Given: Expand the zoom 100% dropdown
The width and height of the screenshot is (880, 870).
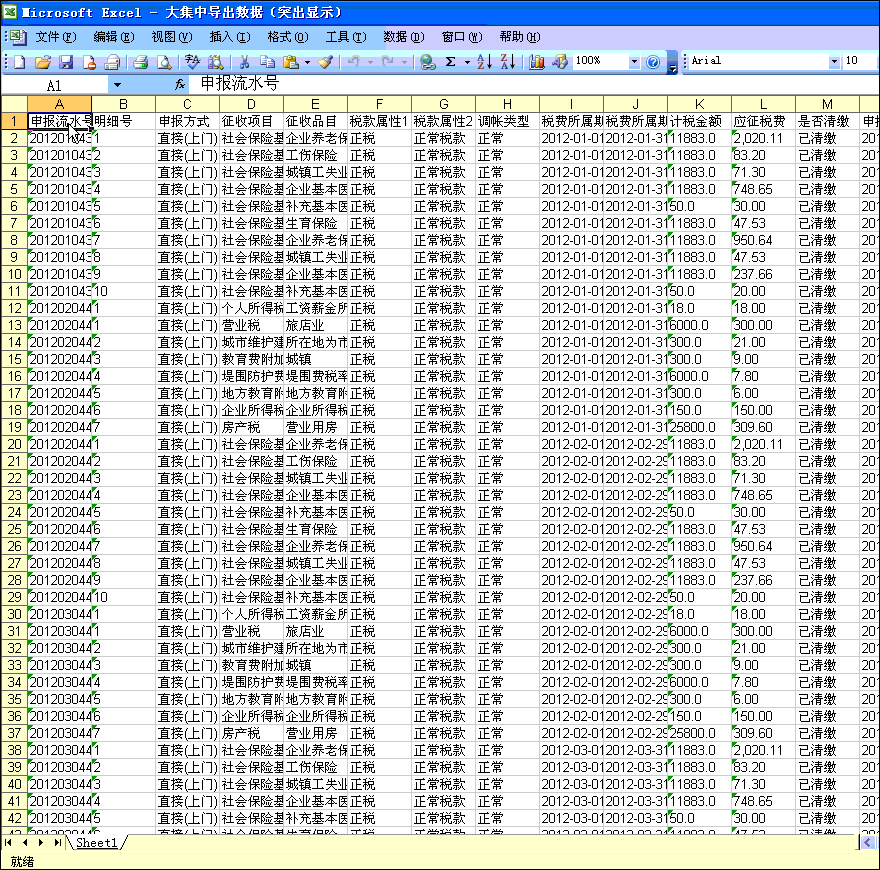Looking at the screenshot, I should (633, 62).
